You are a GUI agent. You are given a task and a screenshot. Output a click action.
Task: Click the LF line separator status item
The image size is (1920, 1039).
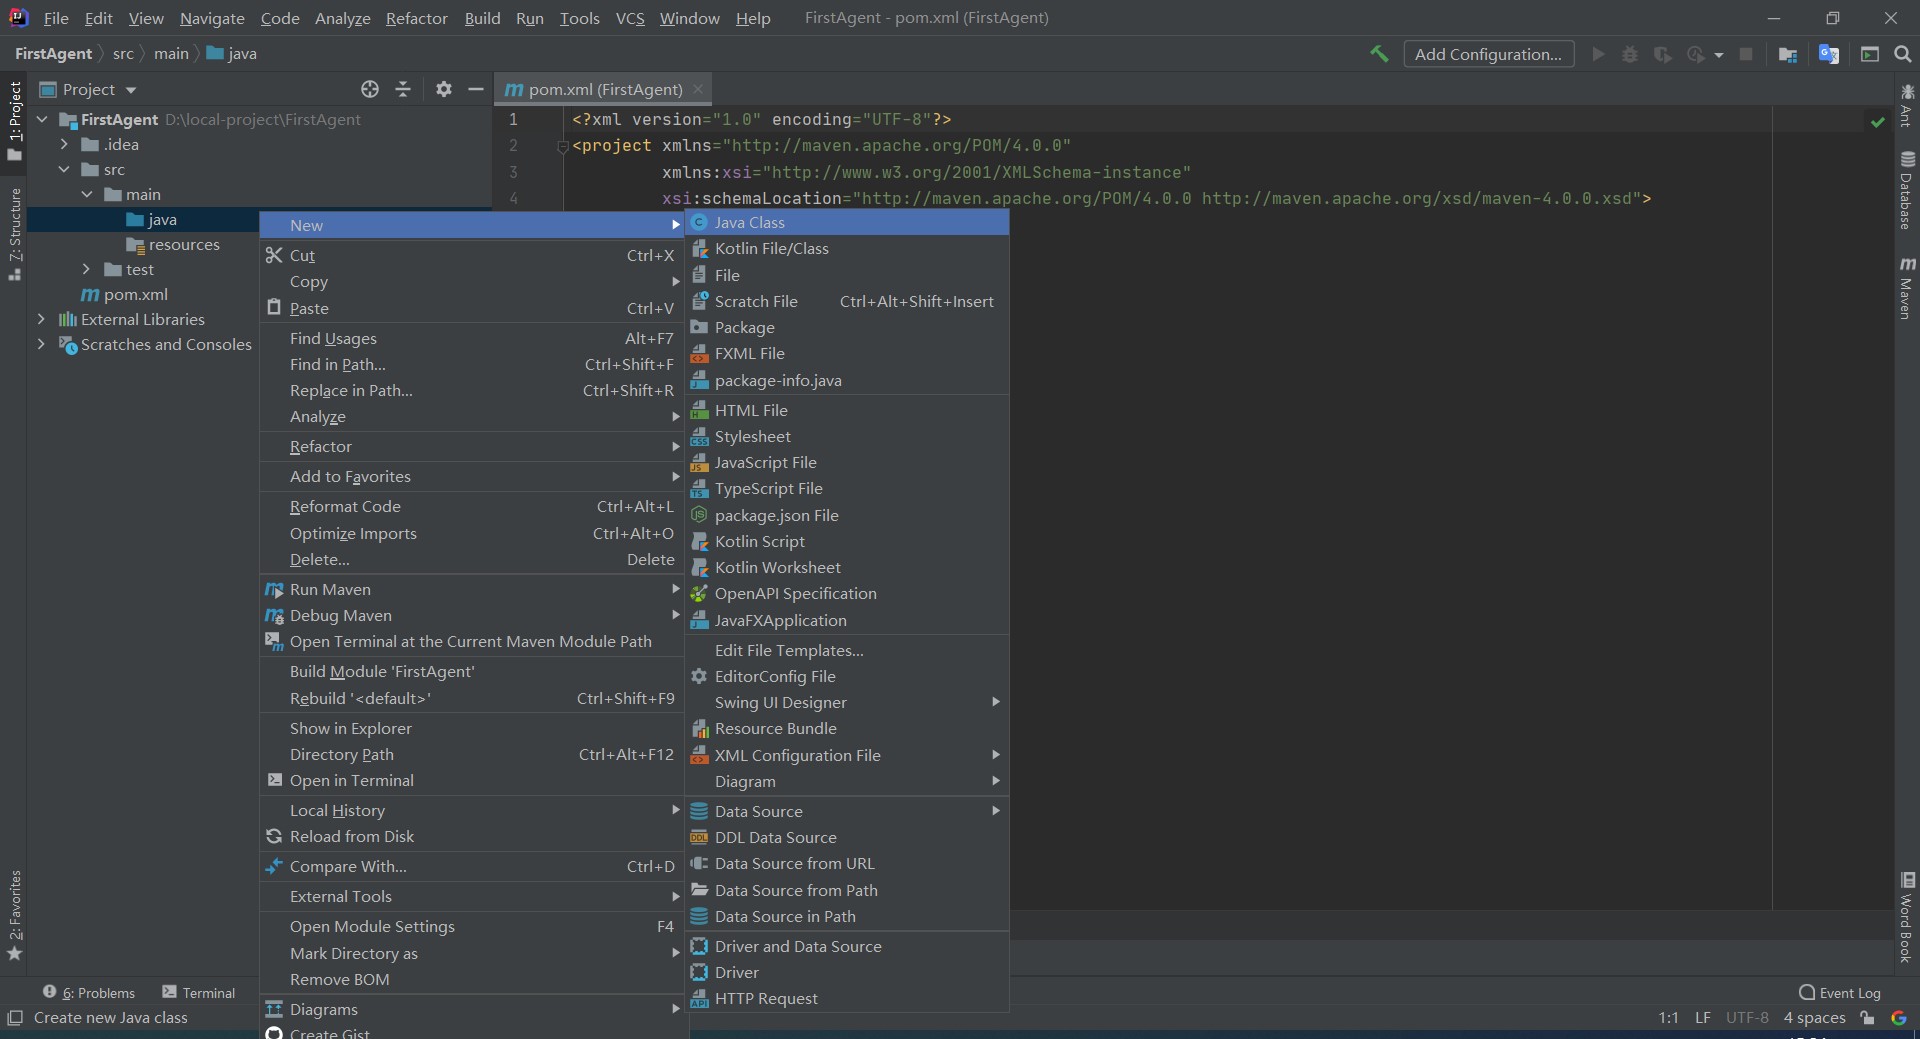click(x=1702, y=1018)
